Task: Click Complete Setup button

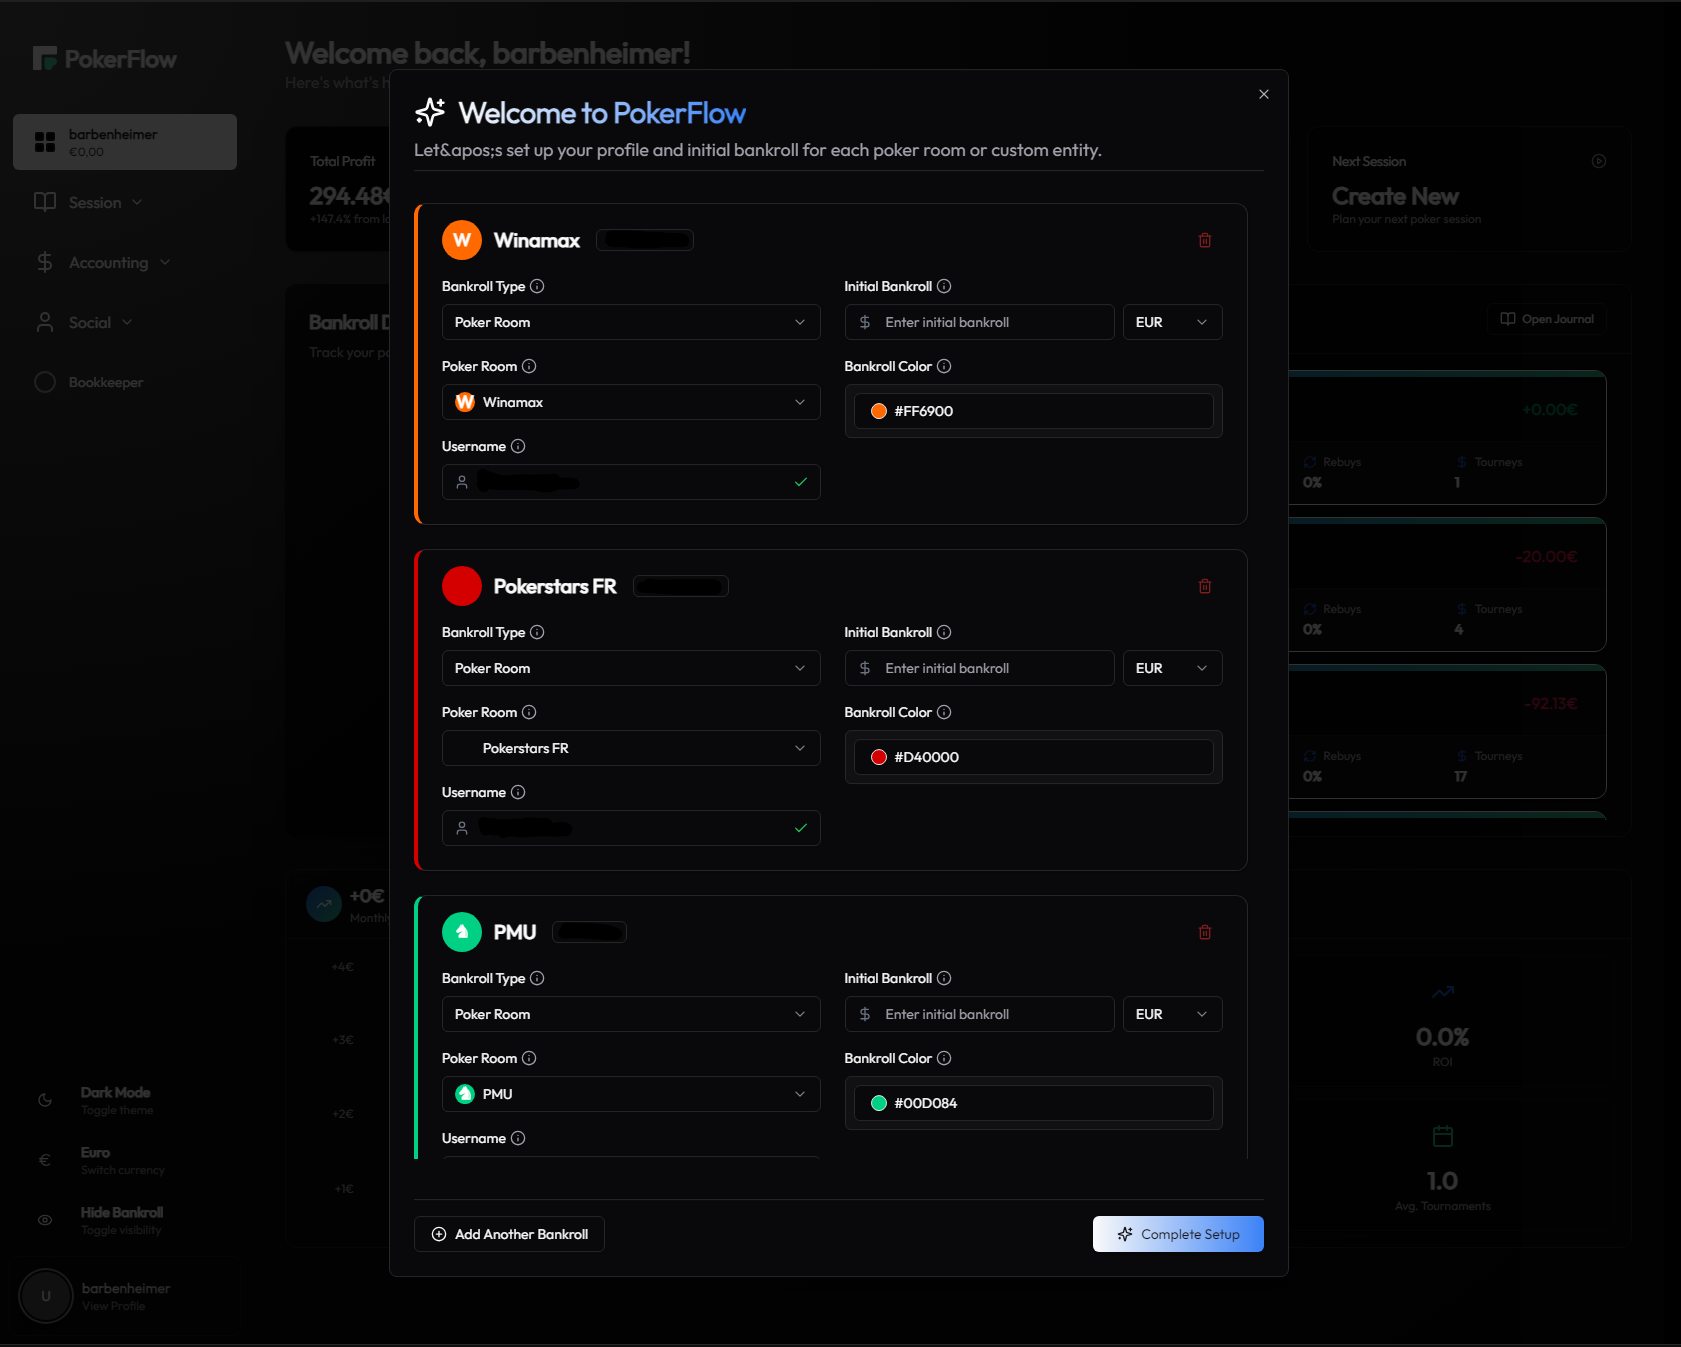Action: (1178, 1234)
